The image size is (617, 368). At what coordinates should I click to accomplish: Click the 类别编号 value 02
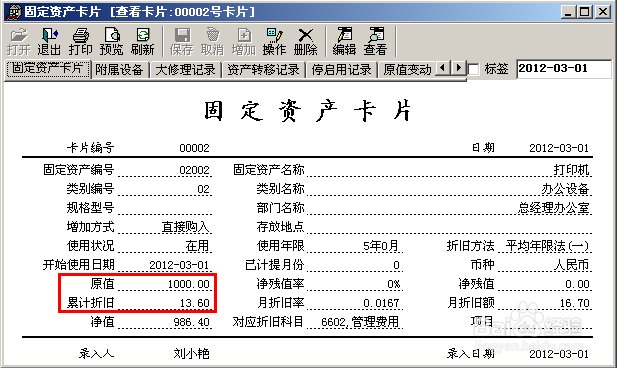(x=203, y=189)
